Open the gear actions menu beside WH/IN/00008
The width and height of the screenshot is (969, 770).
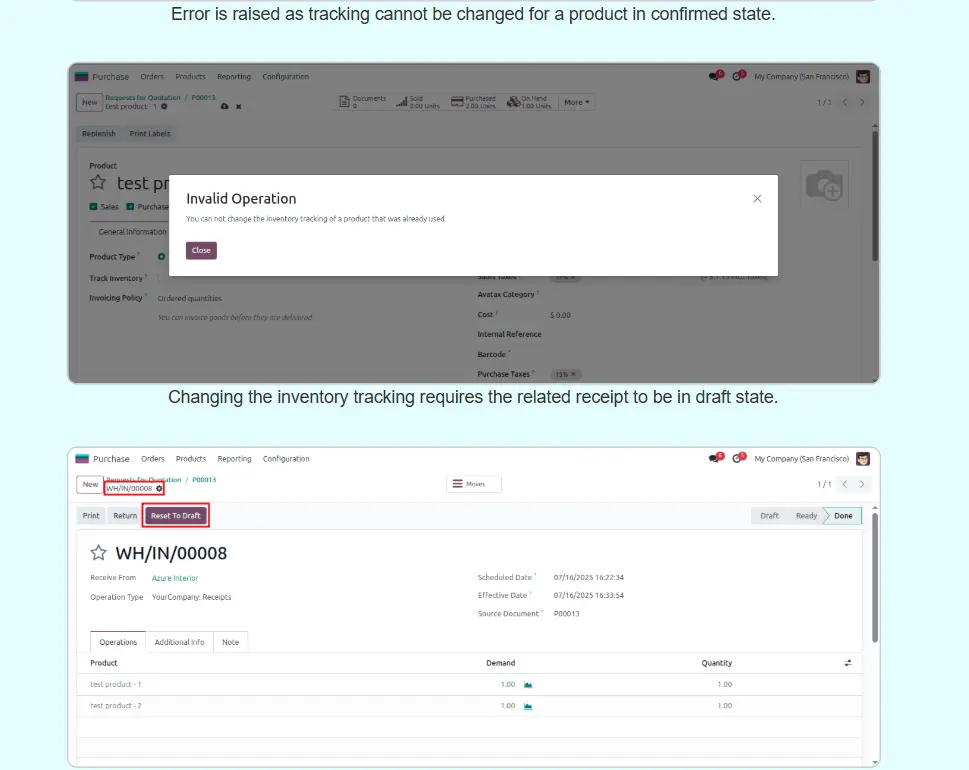(x=159, y=489)
